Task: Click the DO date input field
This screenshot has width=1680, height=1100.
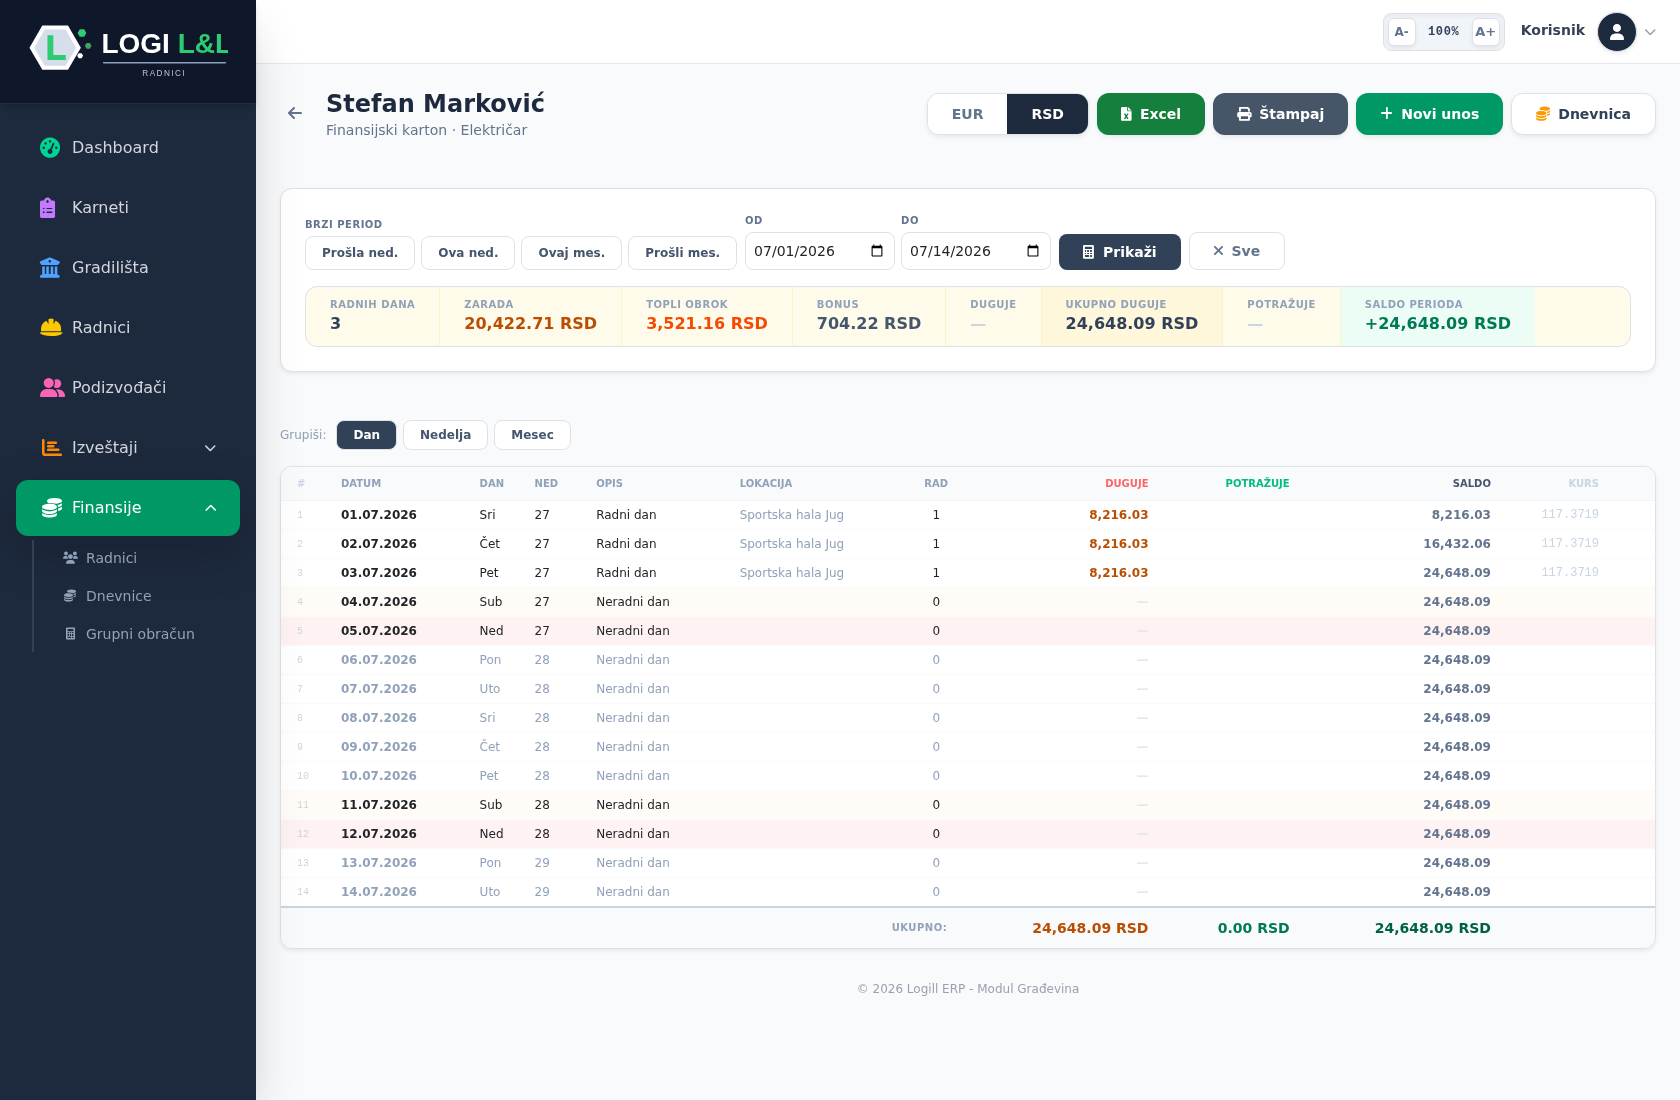Action: click(975, 251)
